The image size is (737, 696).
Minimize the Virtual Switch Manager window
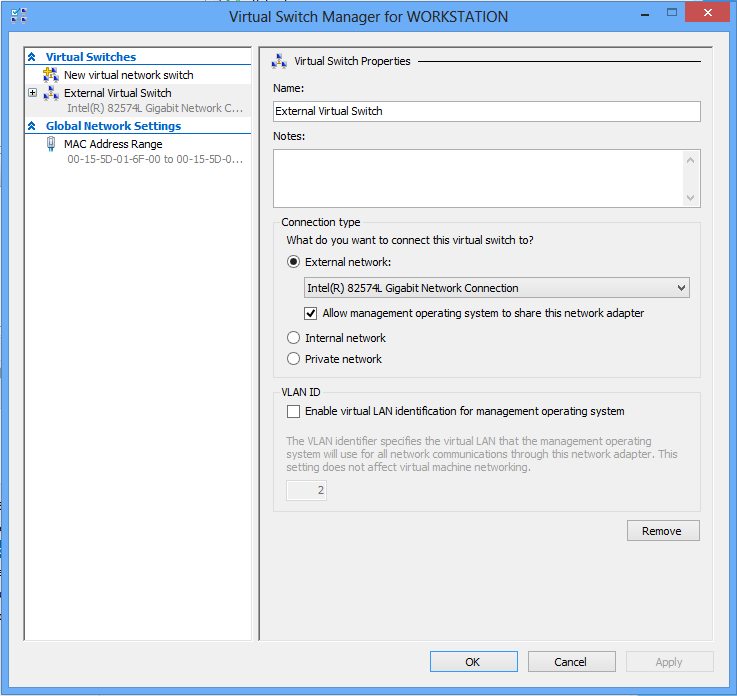[645, 13]
